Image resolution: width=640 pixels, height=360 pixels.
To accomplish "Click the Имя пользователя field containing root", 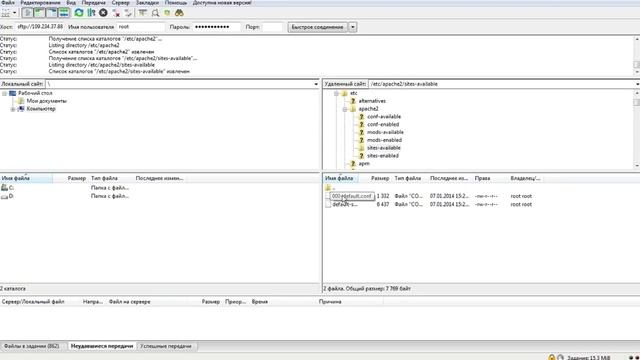I will (140, 27).
